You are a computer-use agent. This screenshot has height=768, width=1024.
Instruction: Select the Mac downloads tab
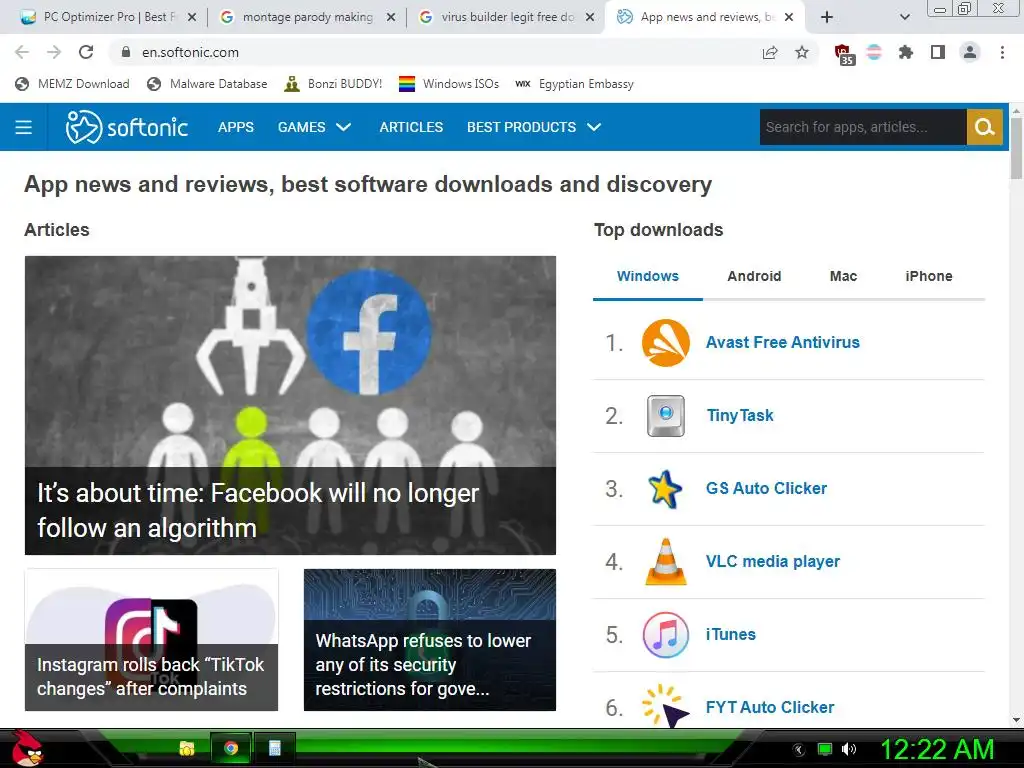click(x=843, y=276)
